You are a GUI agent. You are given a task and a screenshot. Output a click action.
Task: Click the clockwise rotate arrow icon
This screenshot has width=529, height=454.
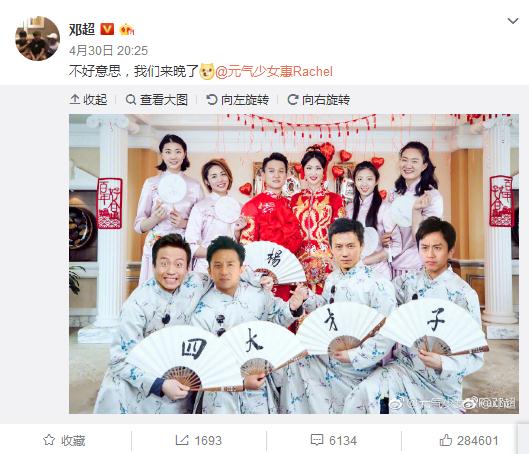pyautogui.click(x=292, y=100)
